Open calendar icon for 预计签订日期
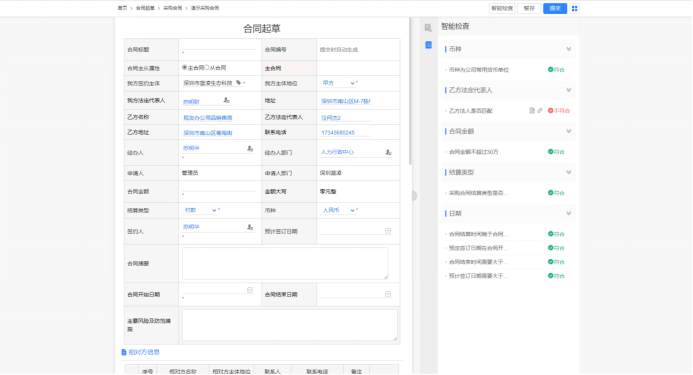 click(x=388, y=231)
